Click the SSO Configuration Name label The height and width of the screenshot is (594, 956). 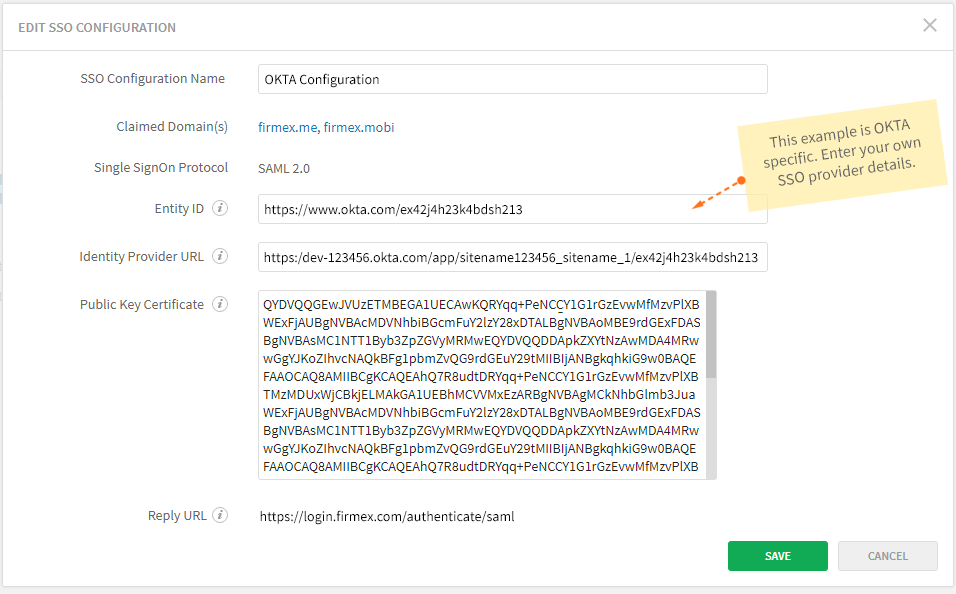[x=152, y=79]
